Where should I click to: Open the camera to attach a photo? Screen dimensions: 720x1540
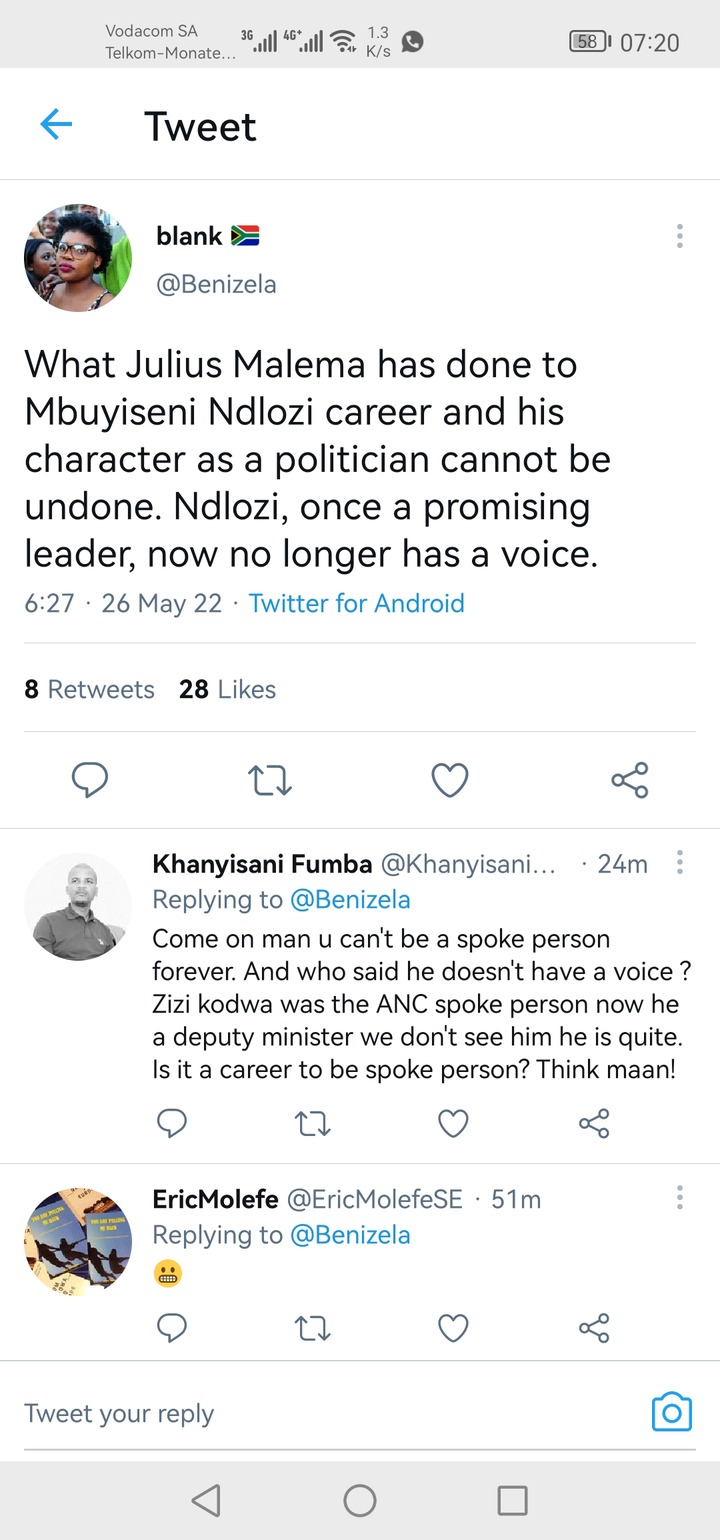click(x=672, y=1412)
